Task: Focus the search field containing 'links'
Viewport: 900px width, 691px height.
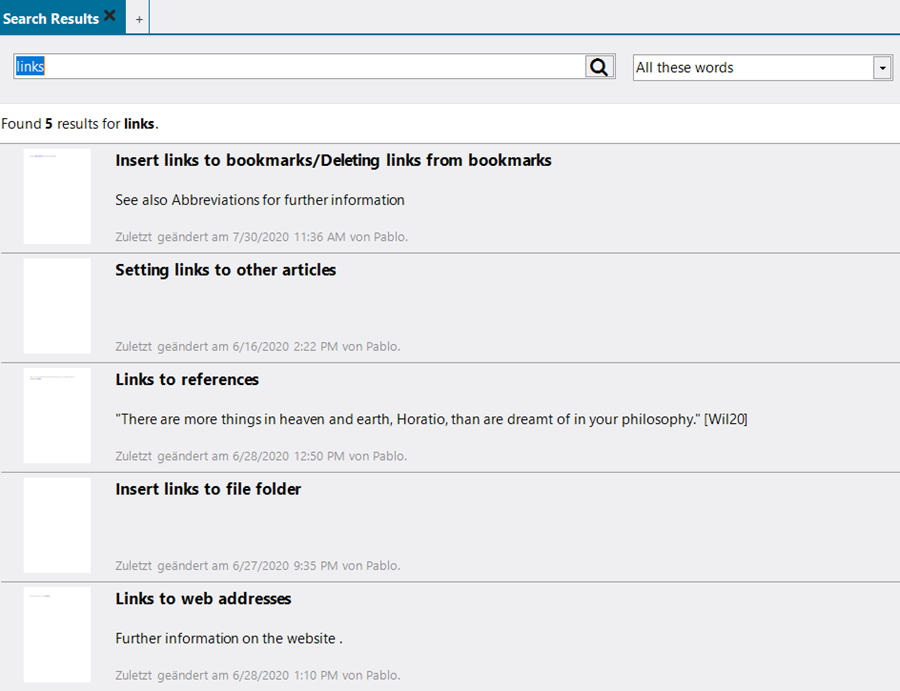Action: (300, 67)
